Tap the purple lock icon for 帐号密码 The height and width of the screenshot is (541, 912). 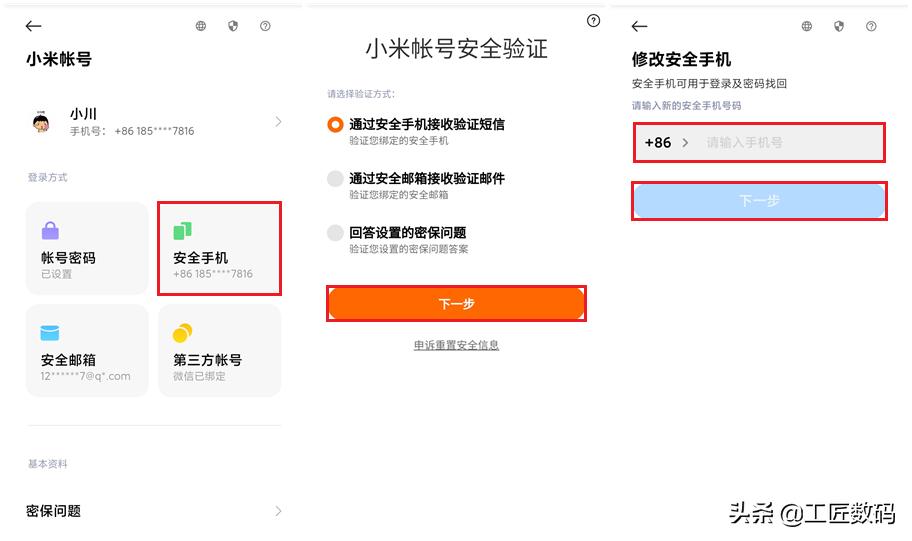pos(51,230)
